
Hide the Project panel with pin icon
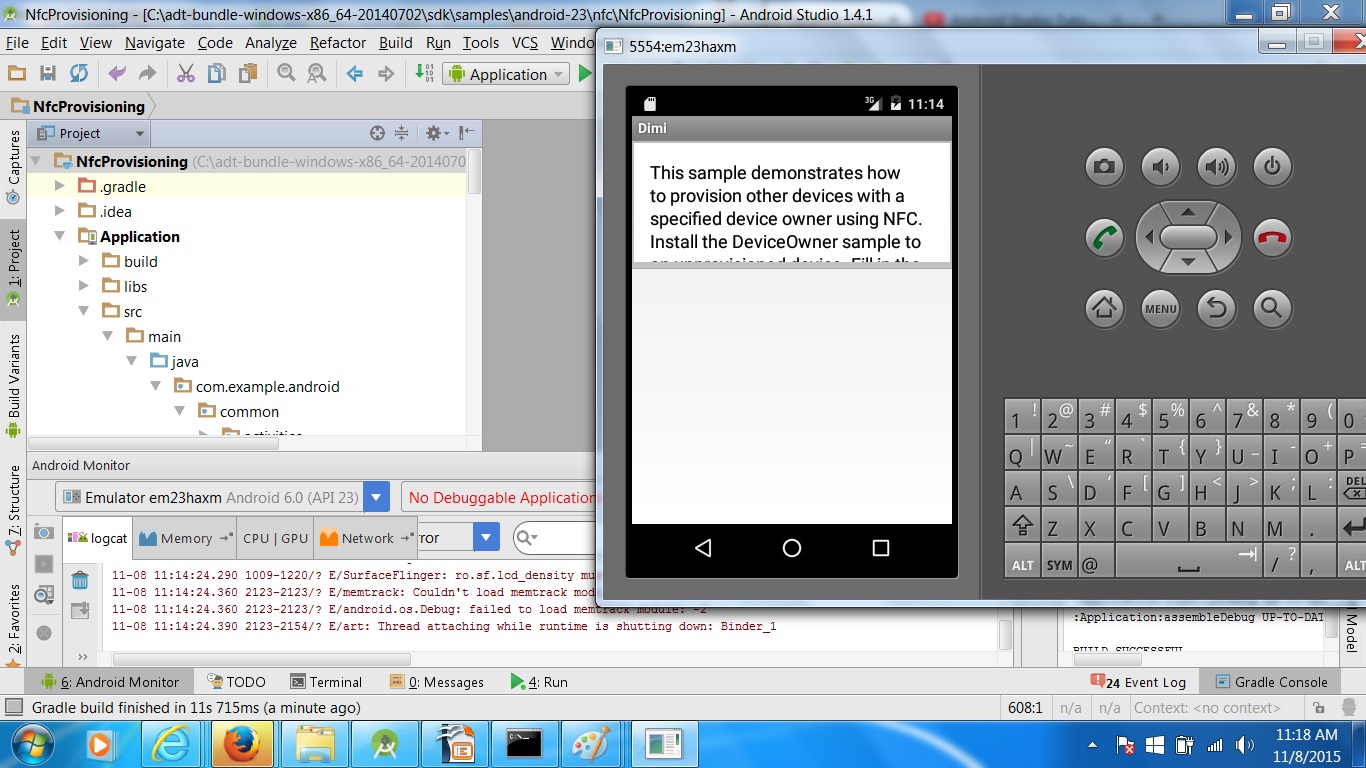tap(466, 133)
